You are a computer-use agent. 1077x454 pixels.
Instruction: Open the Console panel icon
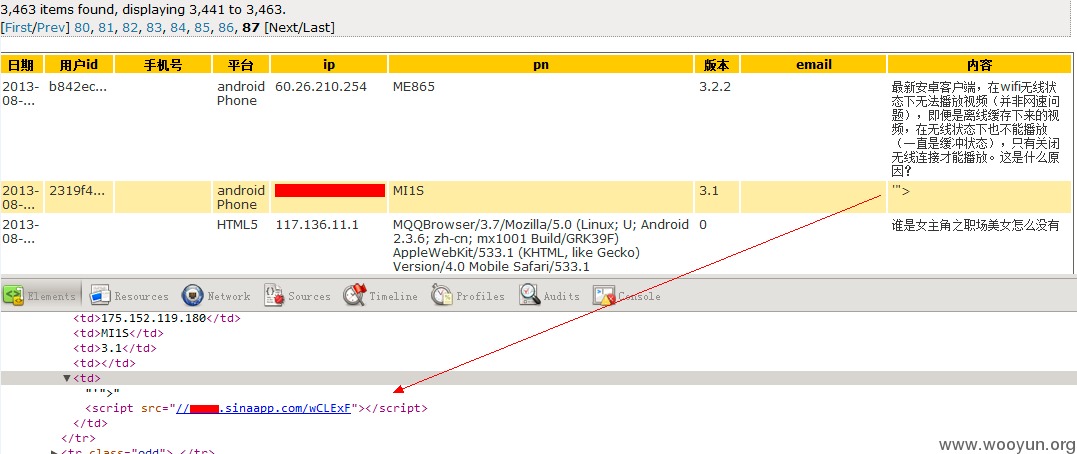(x=604, y=295)
